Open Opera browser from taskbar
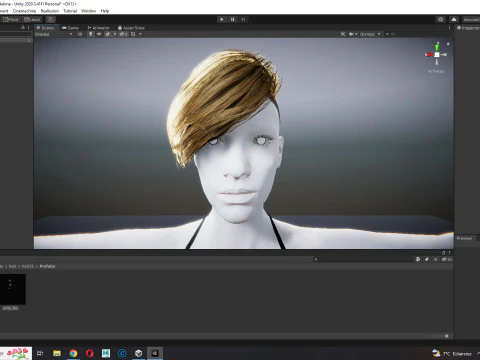 pyautogui.click(x=90, y=353)
